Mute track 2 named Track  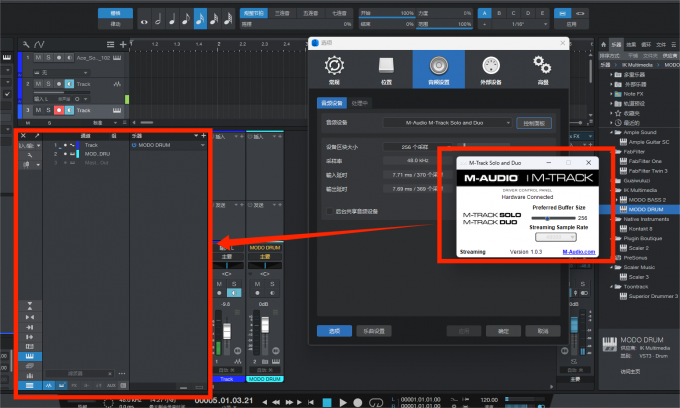coord(38,84)
